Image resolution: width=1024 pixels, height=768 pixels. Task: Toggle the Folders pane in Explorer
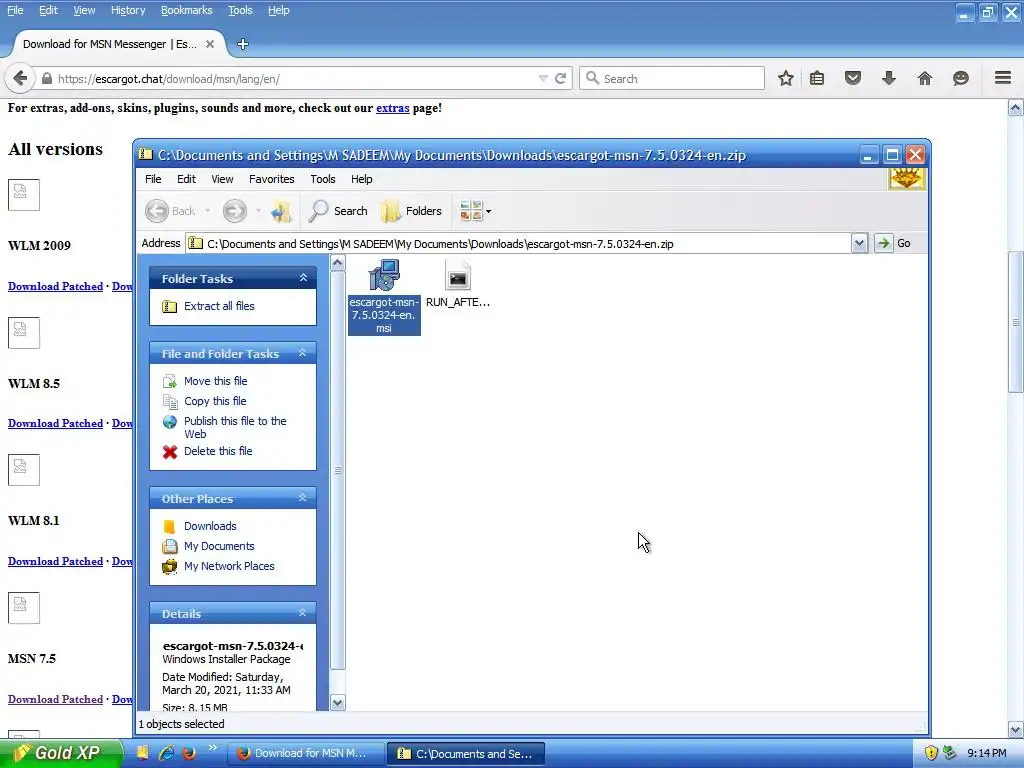click(411, 211)
